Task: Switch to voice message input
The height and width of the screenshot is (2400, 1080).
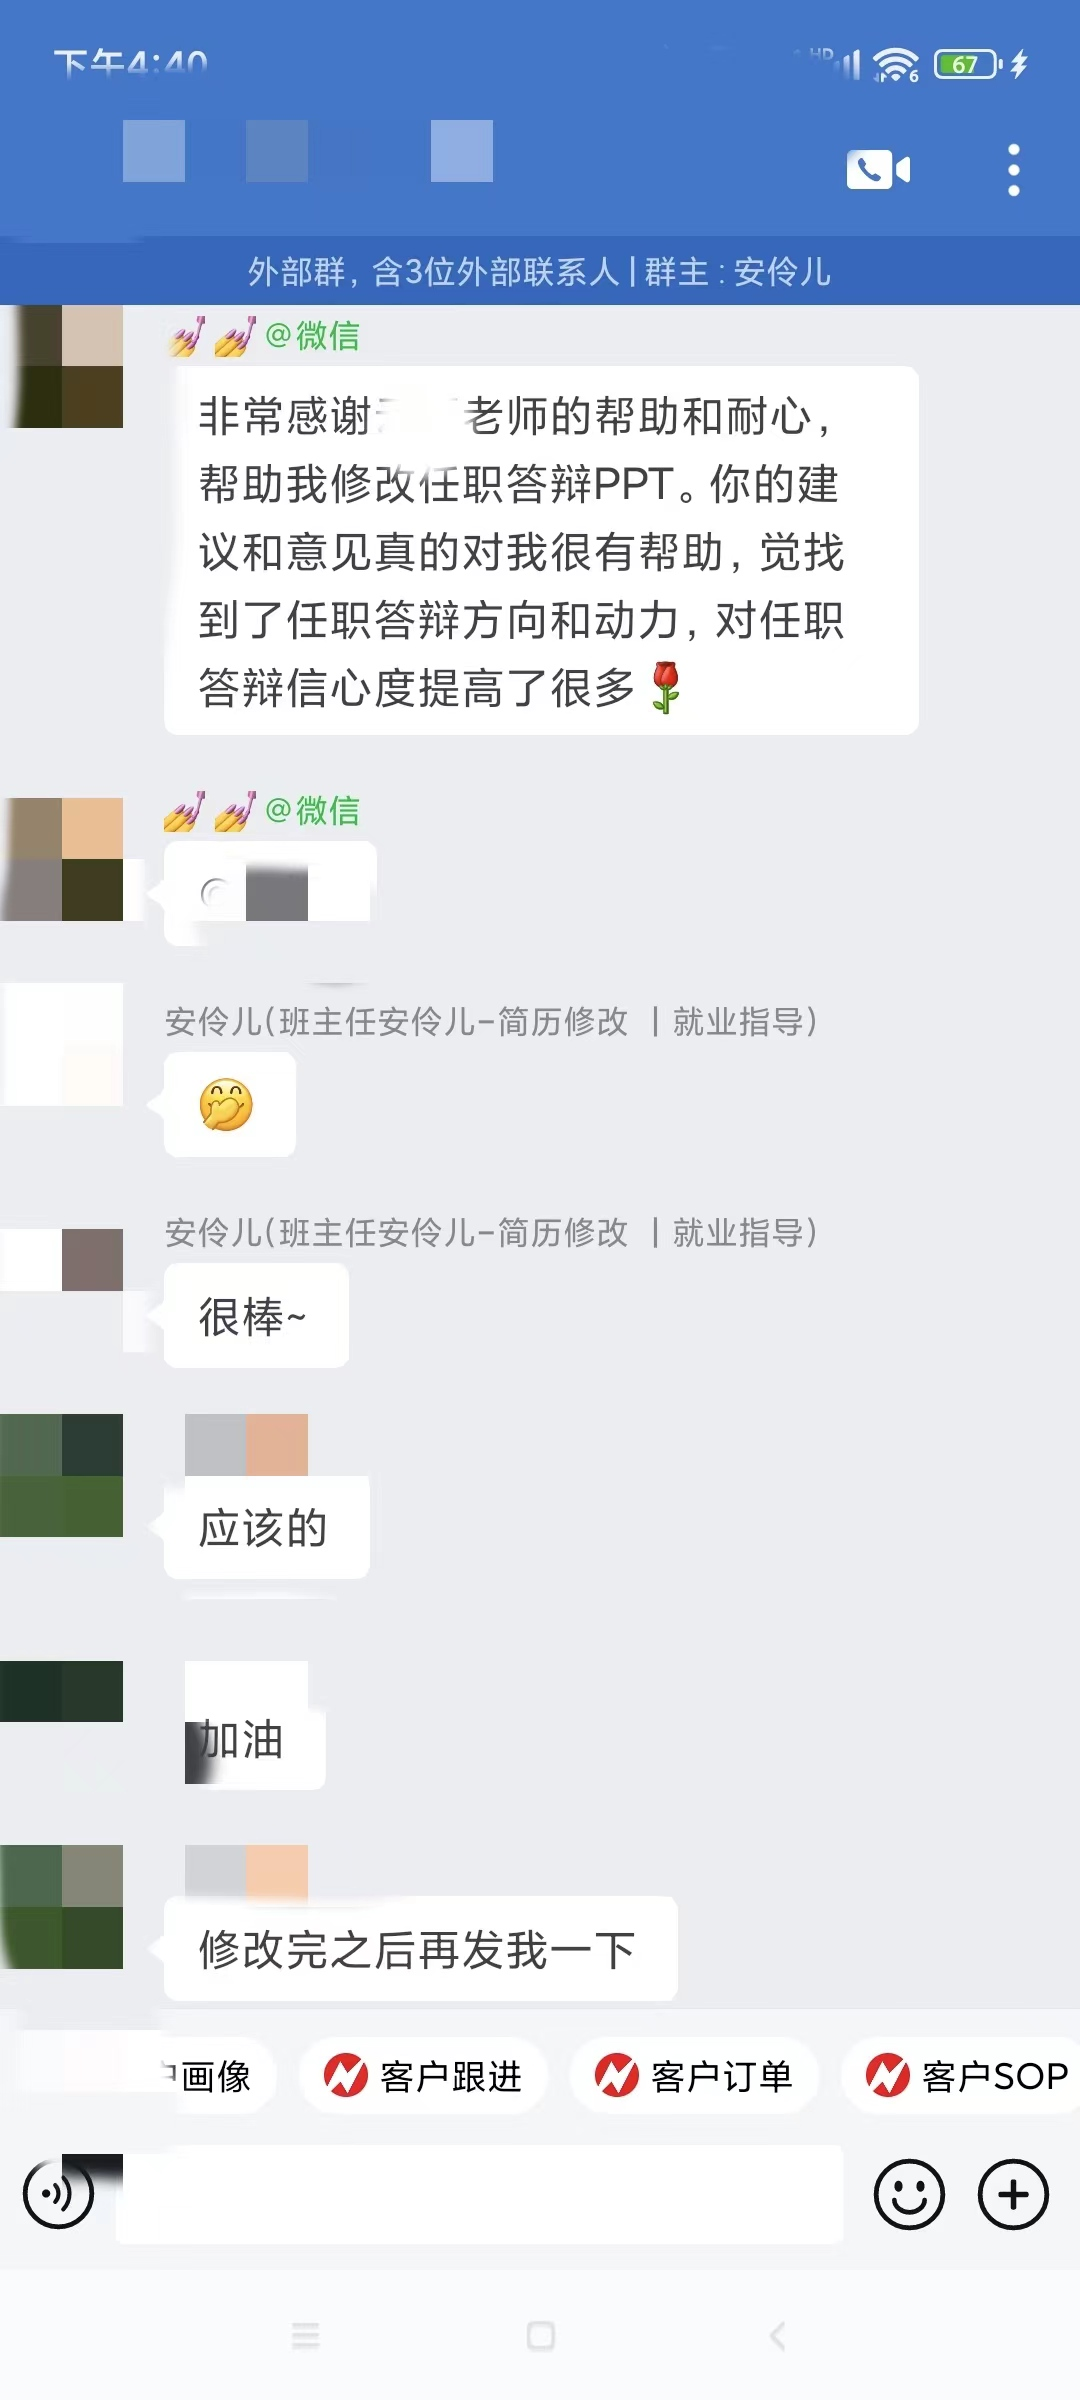Action: (58, 2194)
